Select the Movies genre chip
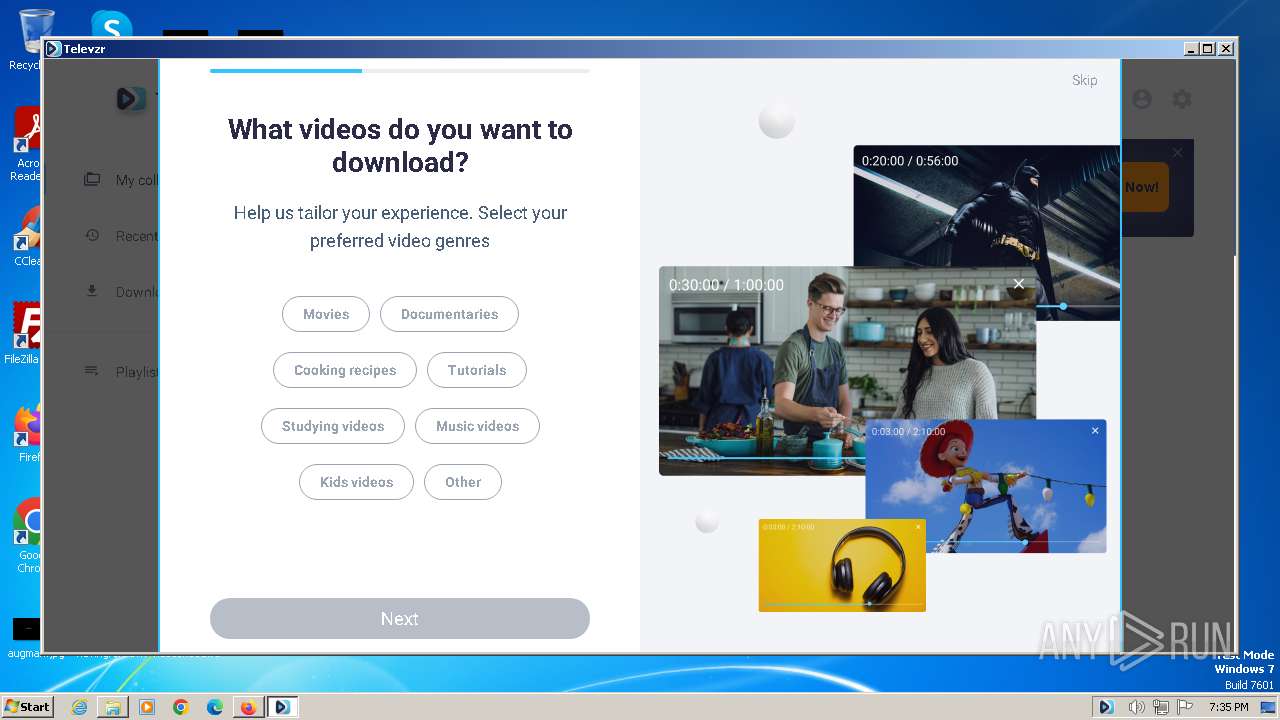This screenshot has width=1280, height=720. point(326,314)
